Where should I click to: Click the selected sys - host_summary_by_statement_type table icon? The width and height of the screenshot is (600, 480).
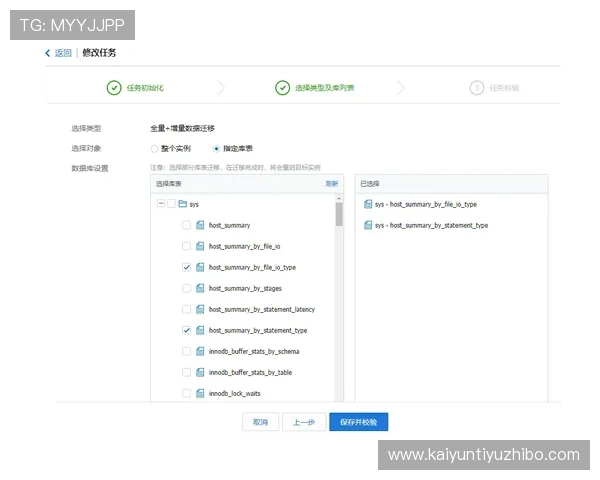(368, 226)
